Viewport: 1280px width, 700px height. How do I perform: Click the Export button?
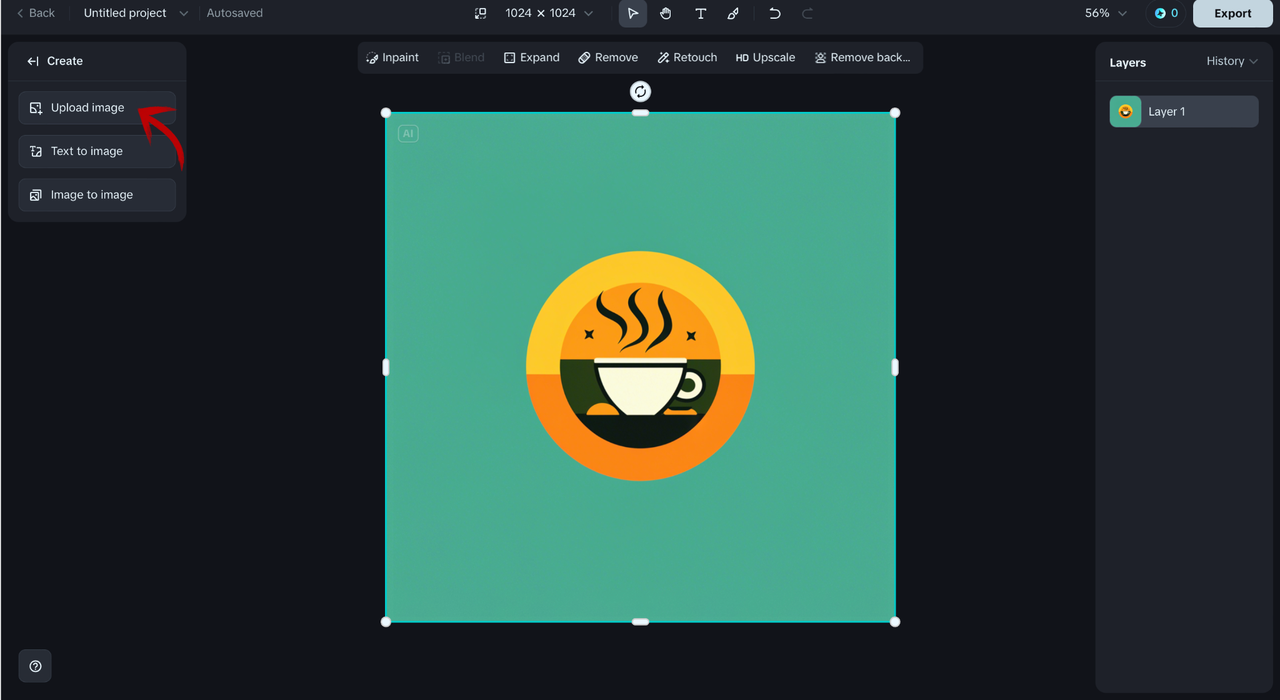[x=1233, y=13]
